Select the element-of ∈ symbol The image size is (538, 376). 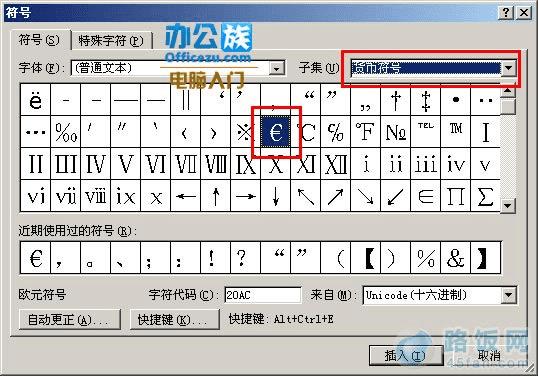(x=426, y=196)
